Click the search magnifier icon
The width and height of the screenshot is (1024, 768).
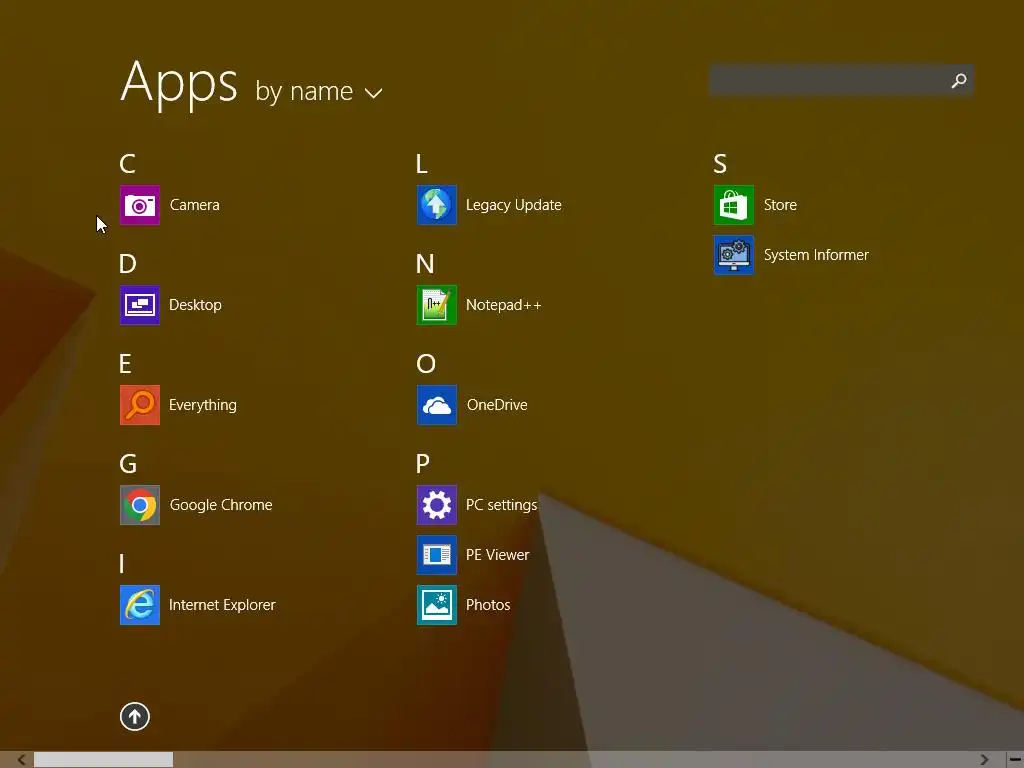pyautogui.click(x=959, y=81)
